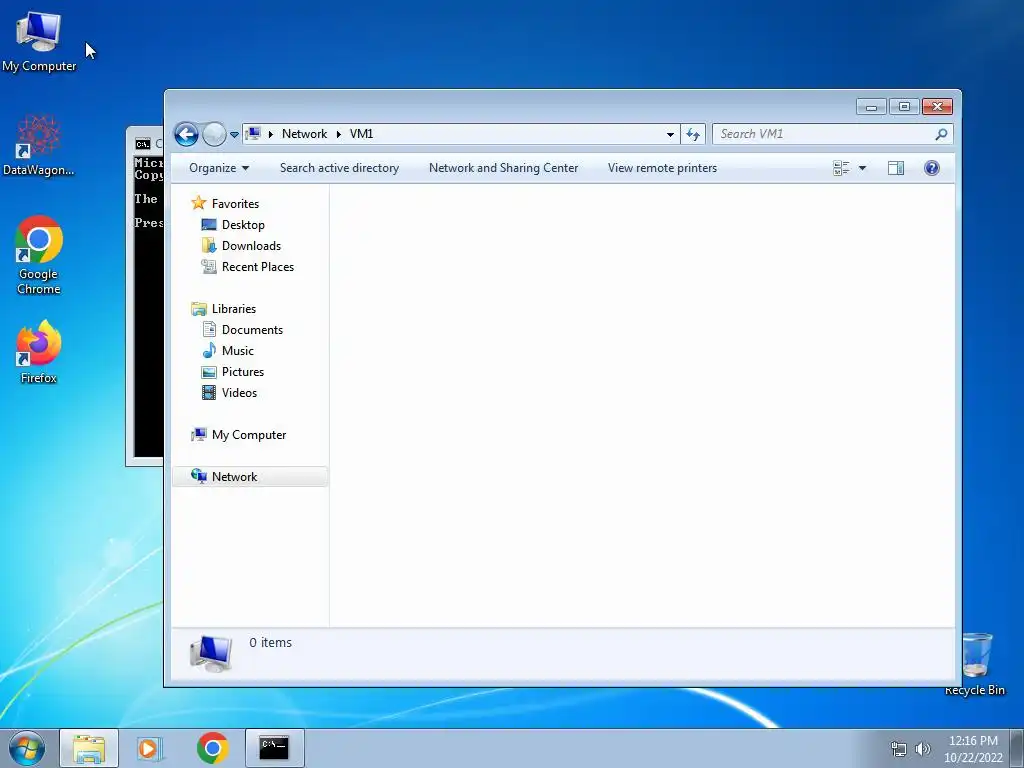Select Network in the navigation pane
Screen dimensions: 1024x768
click(x=234, y=477)
